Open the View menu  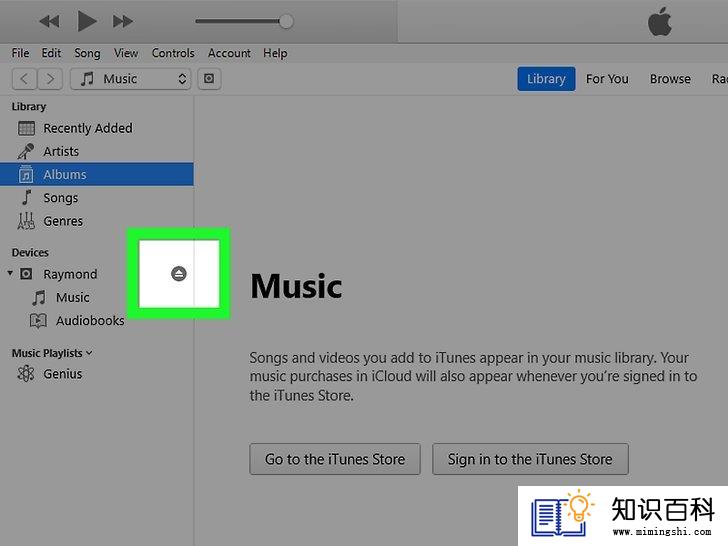point(126,53)
